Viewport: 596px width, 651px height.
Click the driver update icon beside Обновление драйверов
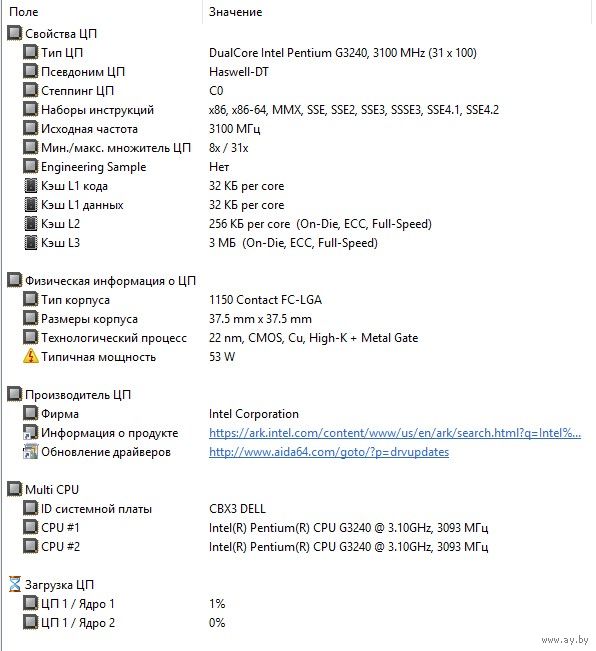pos(30,452)
